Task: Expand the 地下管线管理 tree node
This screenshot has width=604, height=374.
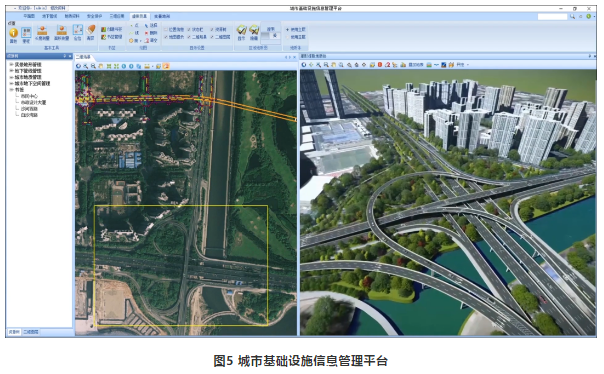Action: (11, 71)
